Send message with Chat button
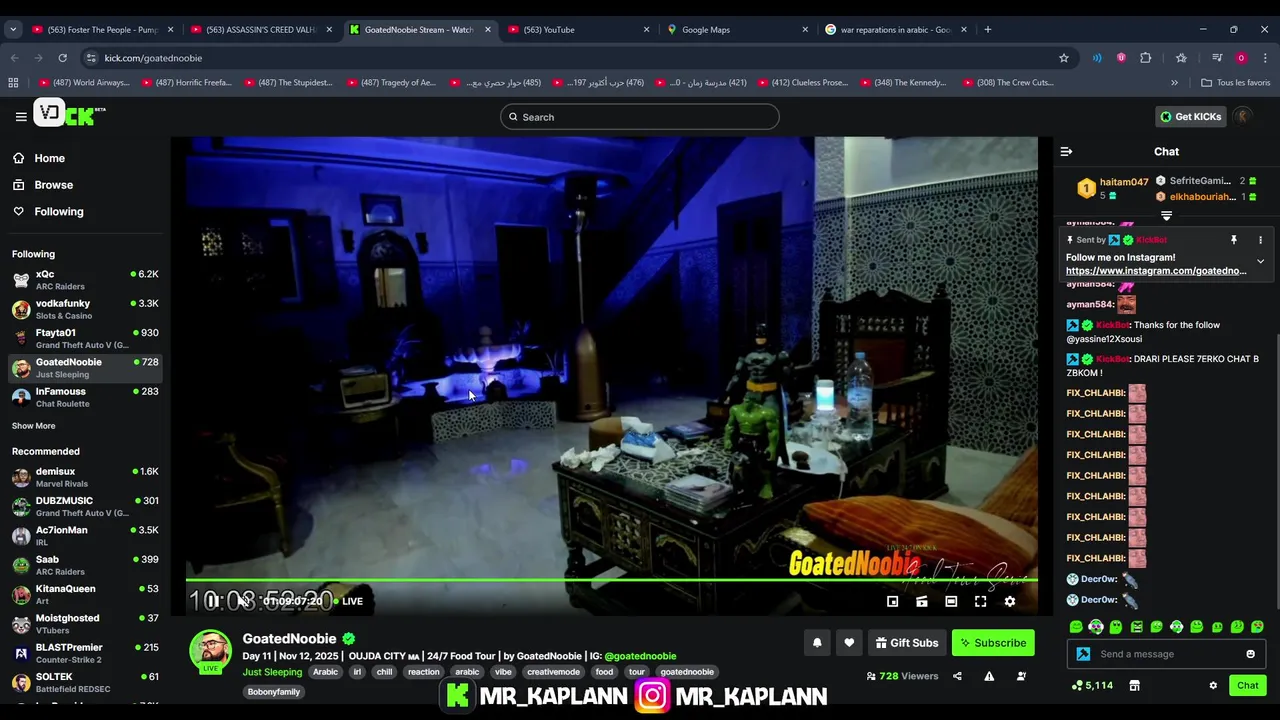The image size is (1280, 720). 1247,685
